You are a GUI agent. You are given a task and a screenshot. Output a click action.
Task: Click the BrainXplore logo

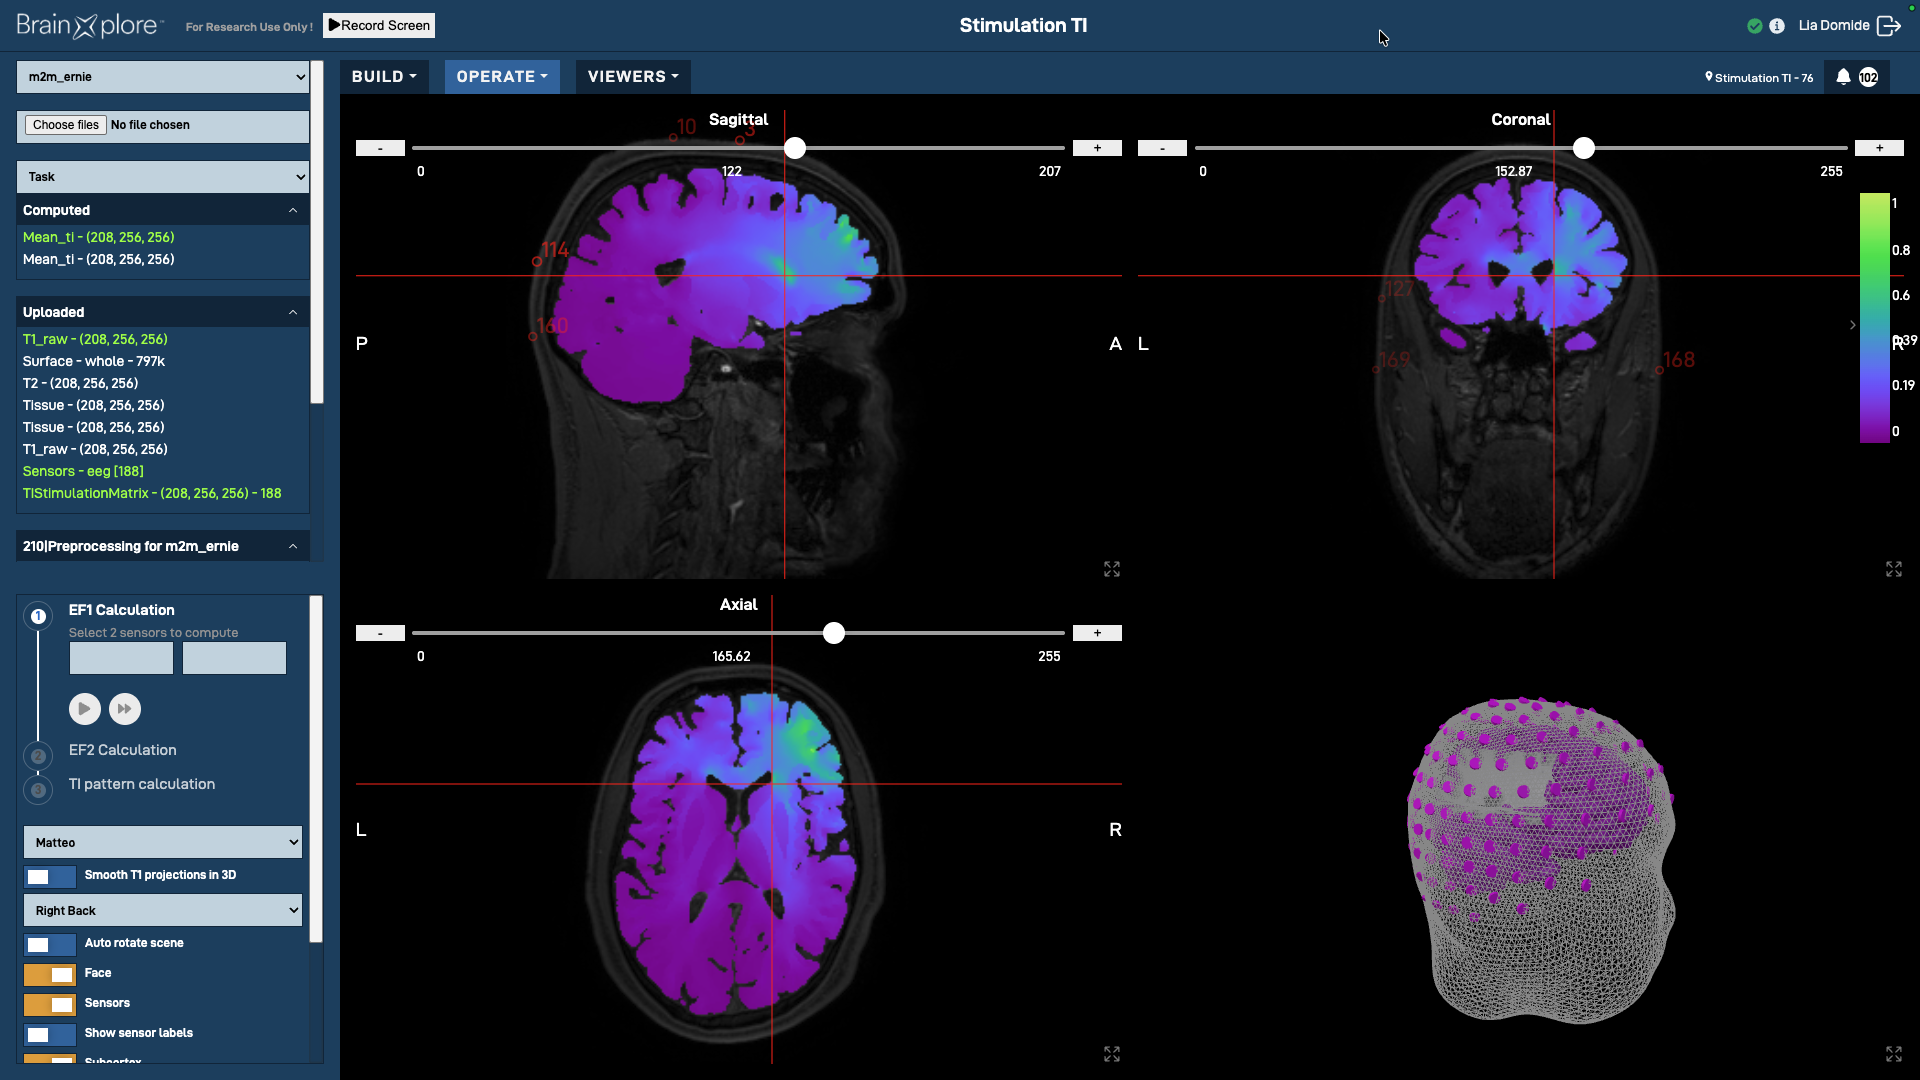(x=90, y=26)
